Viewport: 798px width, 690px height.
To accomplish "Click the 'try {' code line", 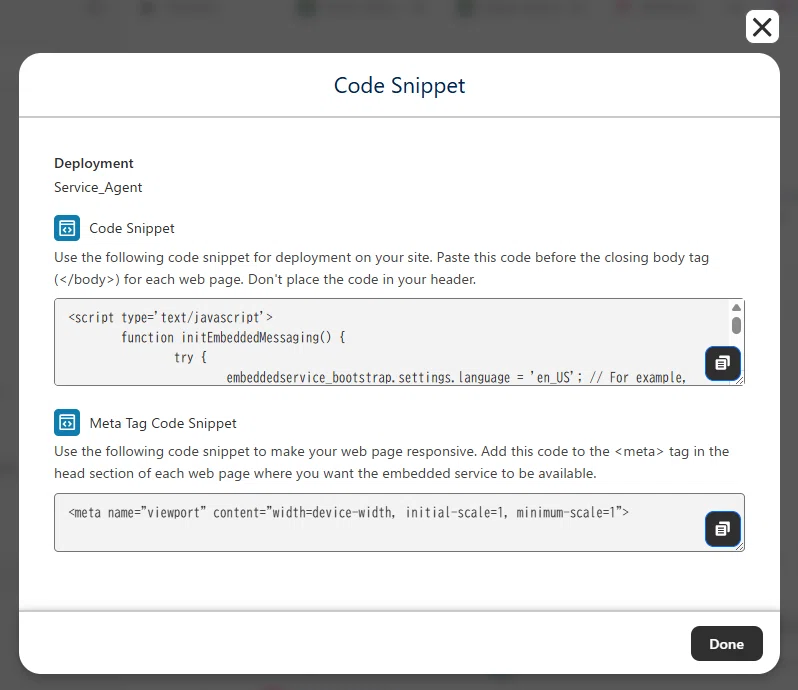I will (x=190, y=357).
